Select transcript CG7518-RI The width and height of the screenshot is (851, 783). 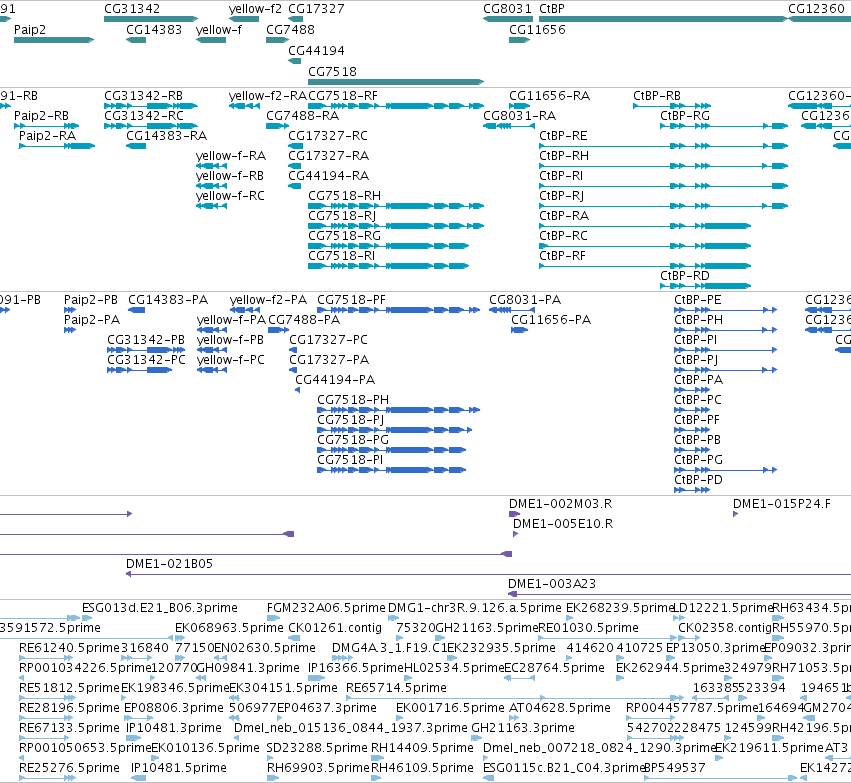tap(341, 256)
